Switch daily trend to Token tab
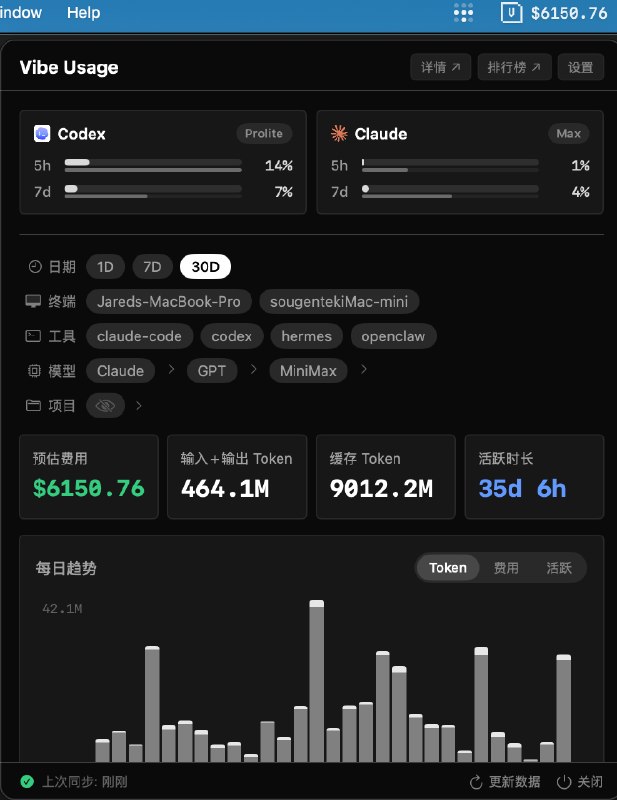617x800 pixels. point(448,568)
